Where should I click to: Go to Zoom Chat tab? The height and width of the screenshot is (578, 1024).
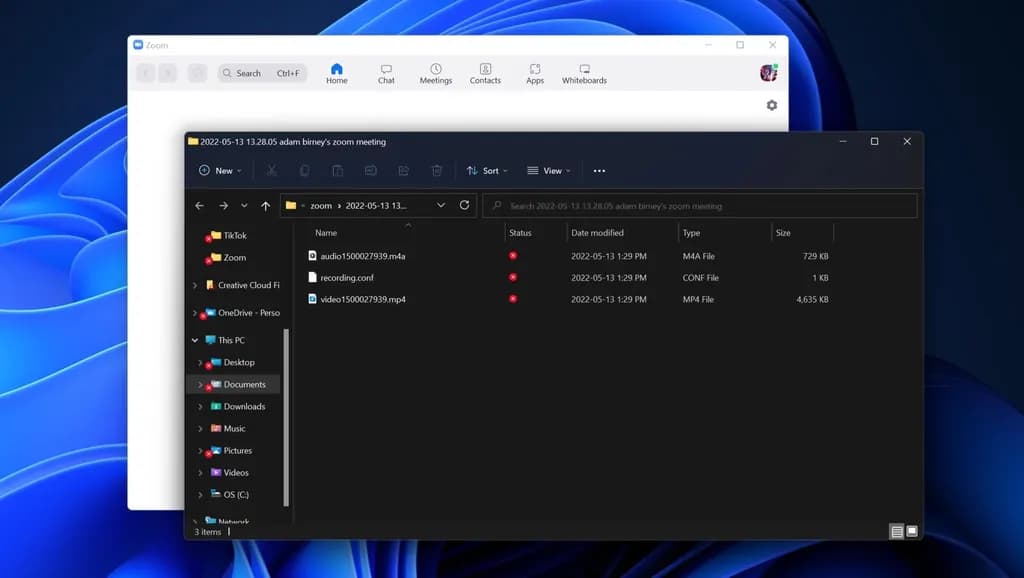click(386, 74)
